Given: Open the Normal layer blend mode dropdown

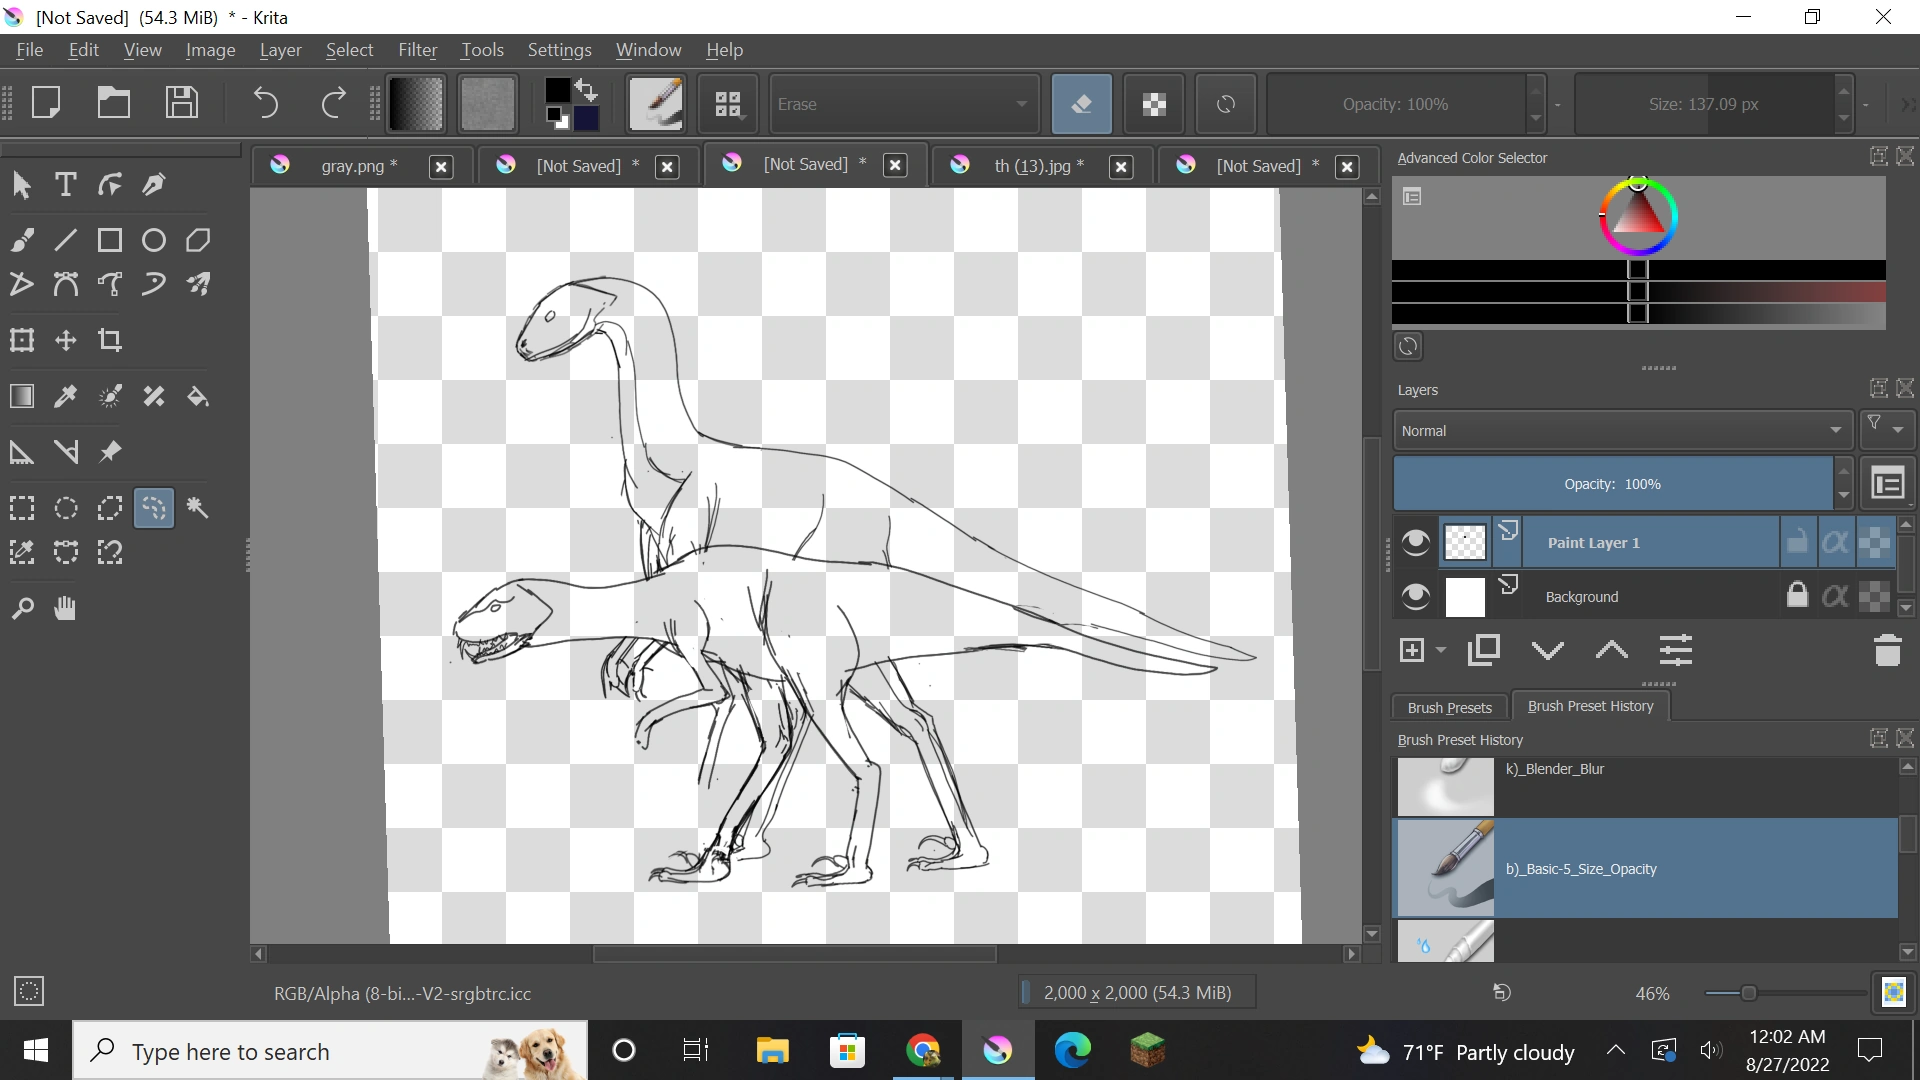Looking at the screenshot, I should pos(1621,431).
